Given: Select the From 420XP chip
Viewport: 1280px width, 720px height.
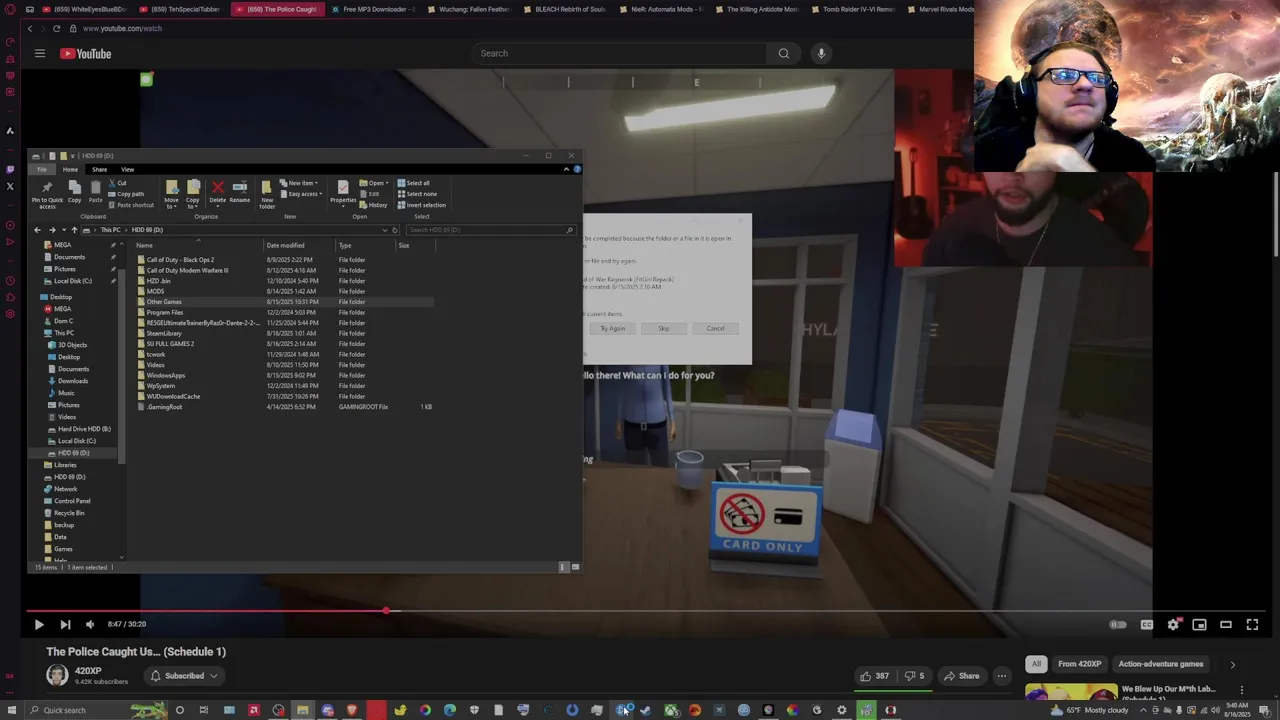Looking at the screenshot, I should click(1079, 664).
